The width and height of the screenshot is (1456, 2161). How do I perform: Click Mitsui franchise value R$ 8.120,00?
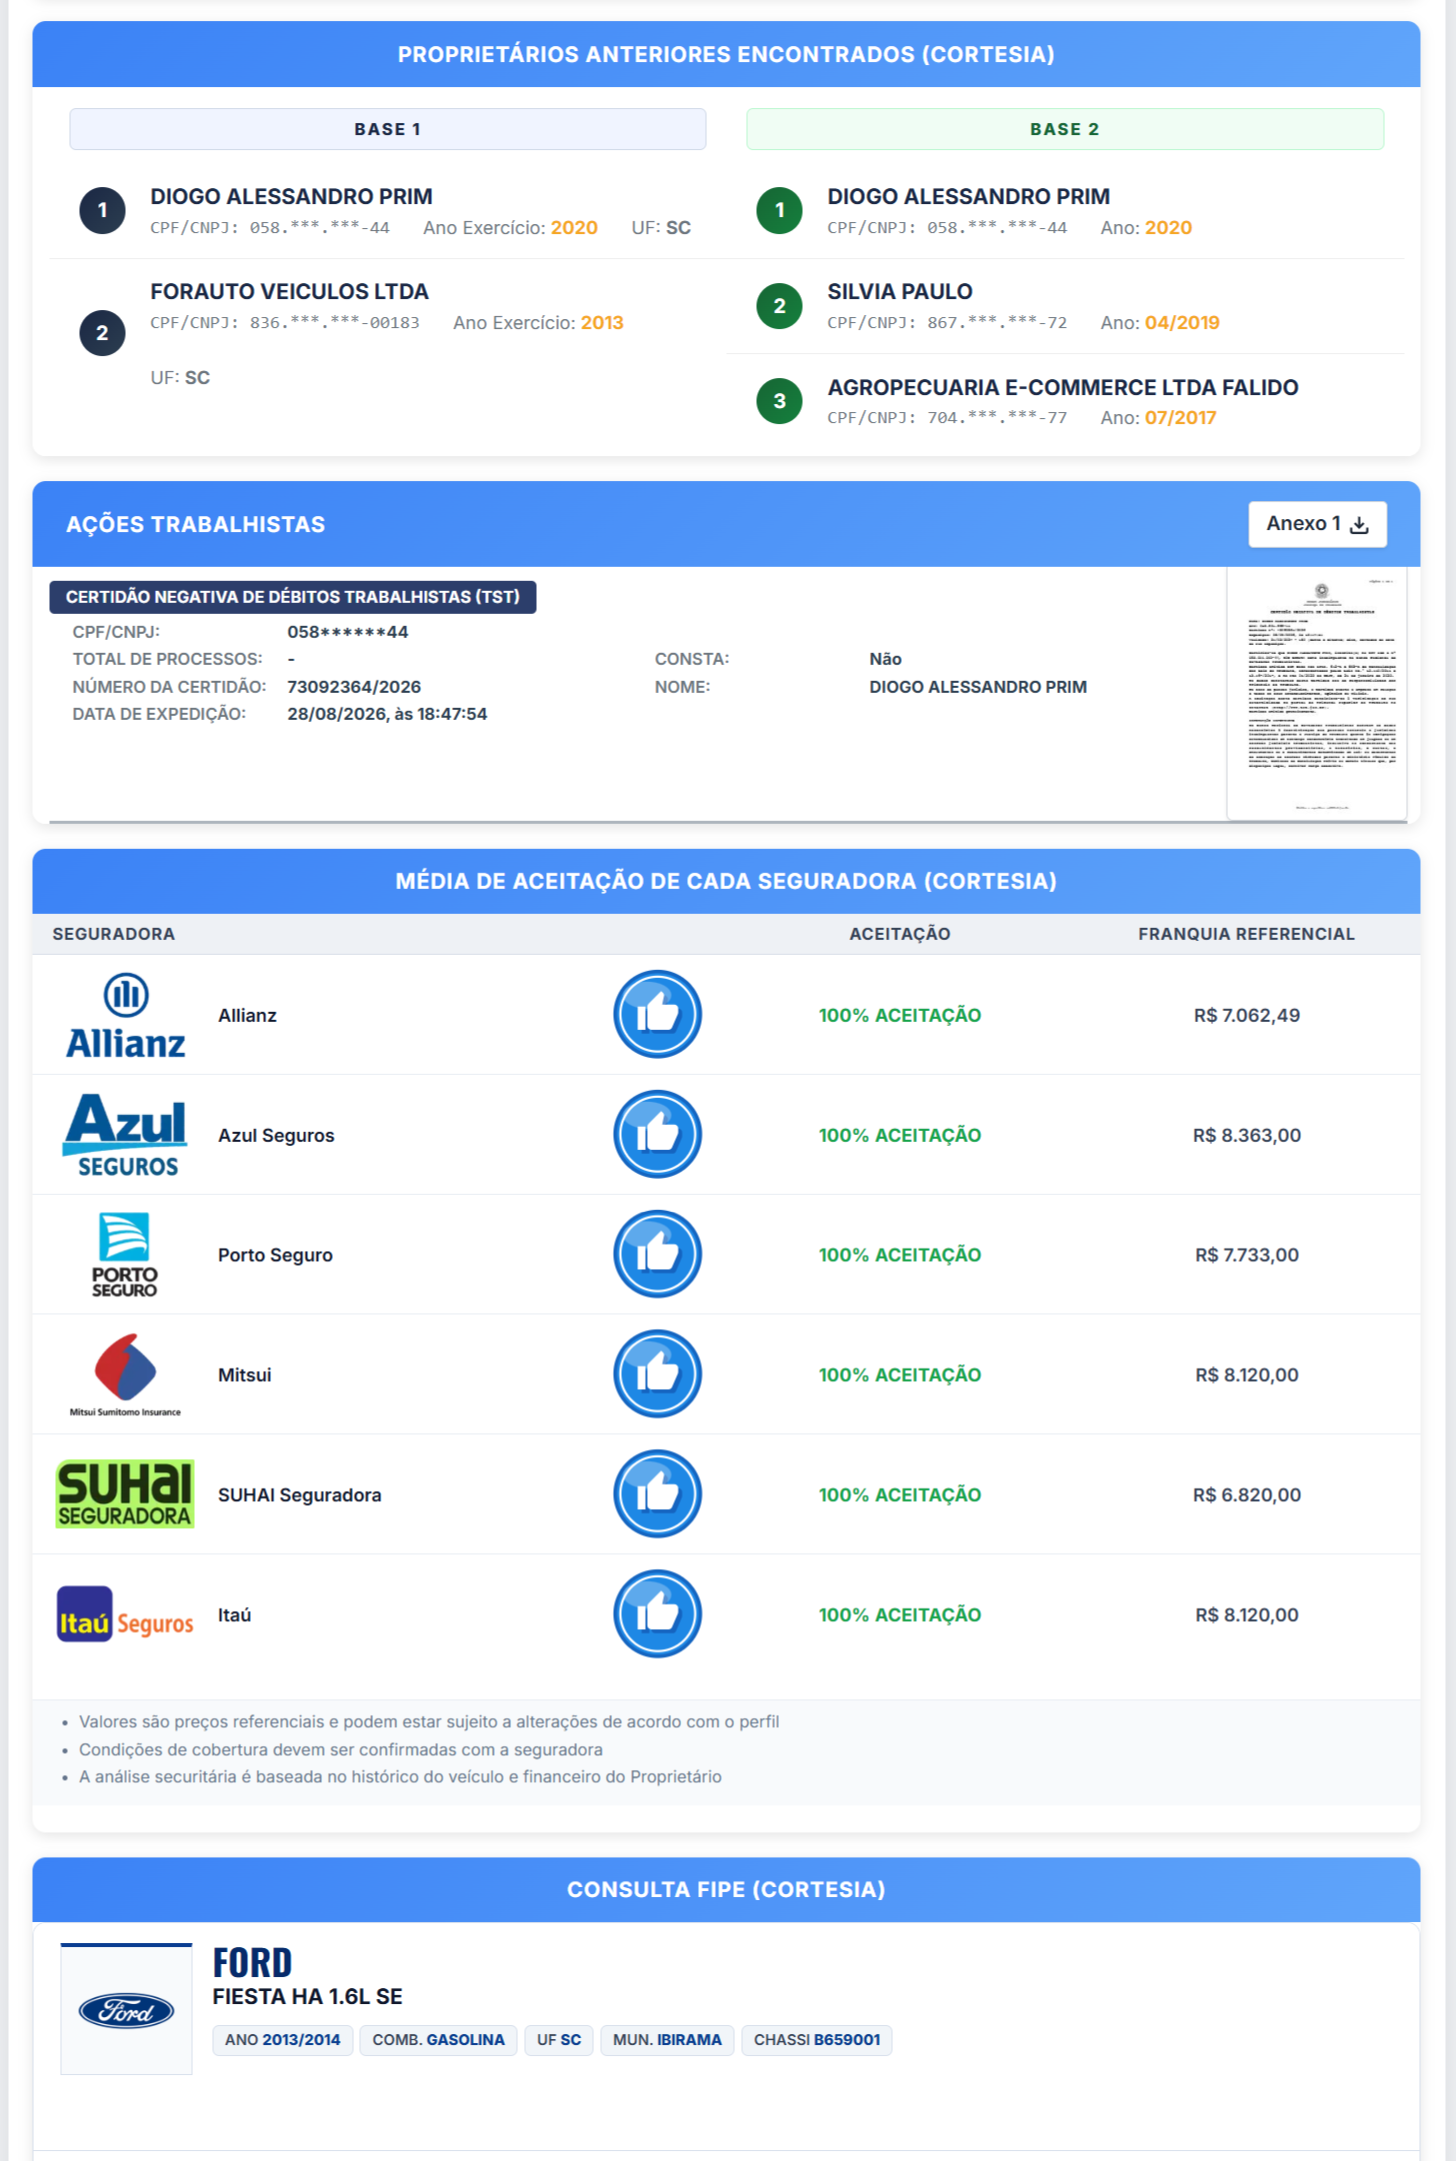click(x=1247, y=1375)
